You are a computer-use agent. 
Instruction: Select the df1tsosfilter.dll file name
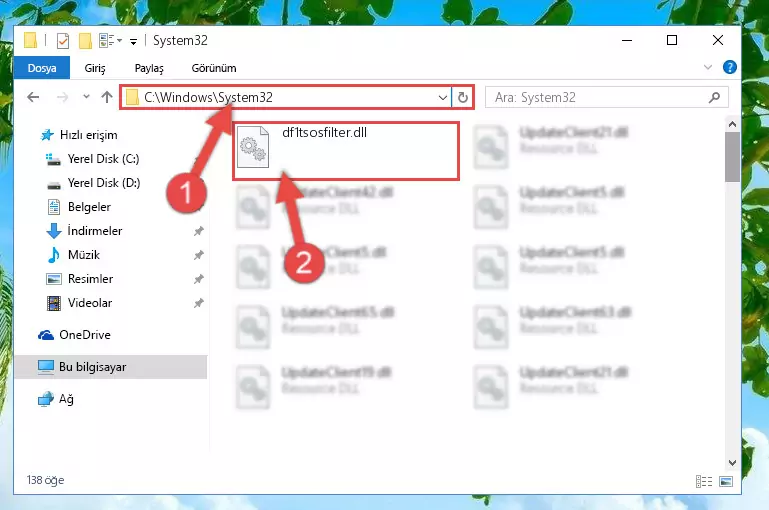[x=325, y=133]
